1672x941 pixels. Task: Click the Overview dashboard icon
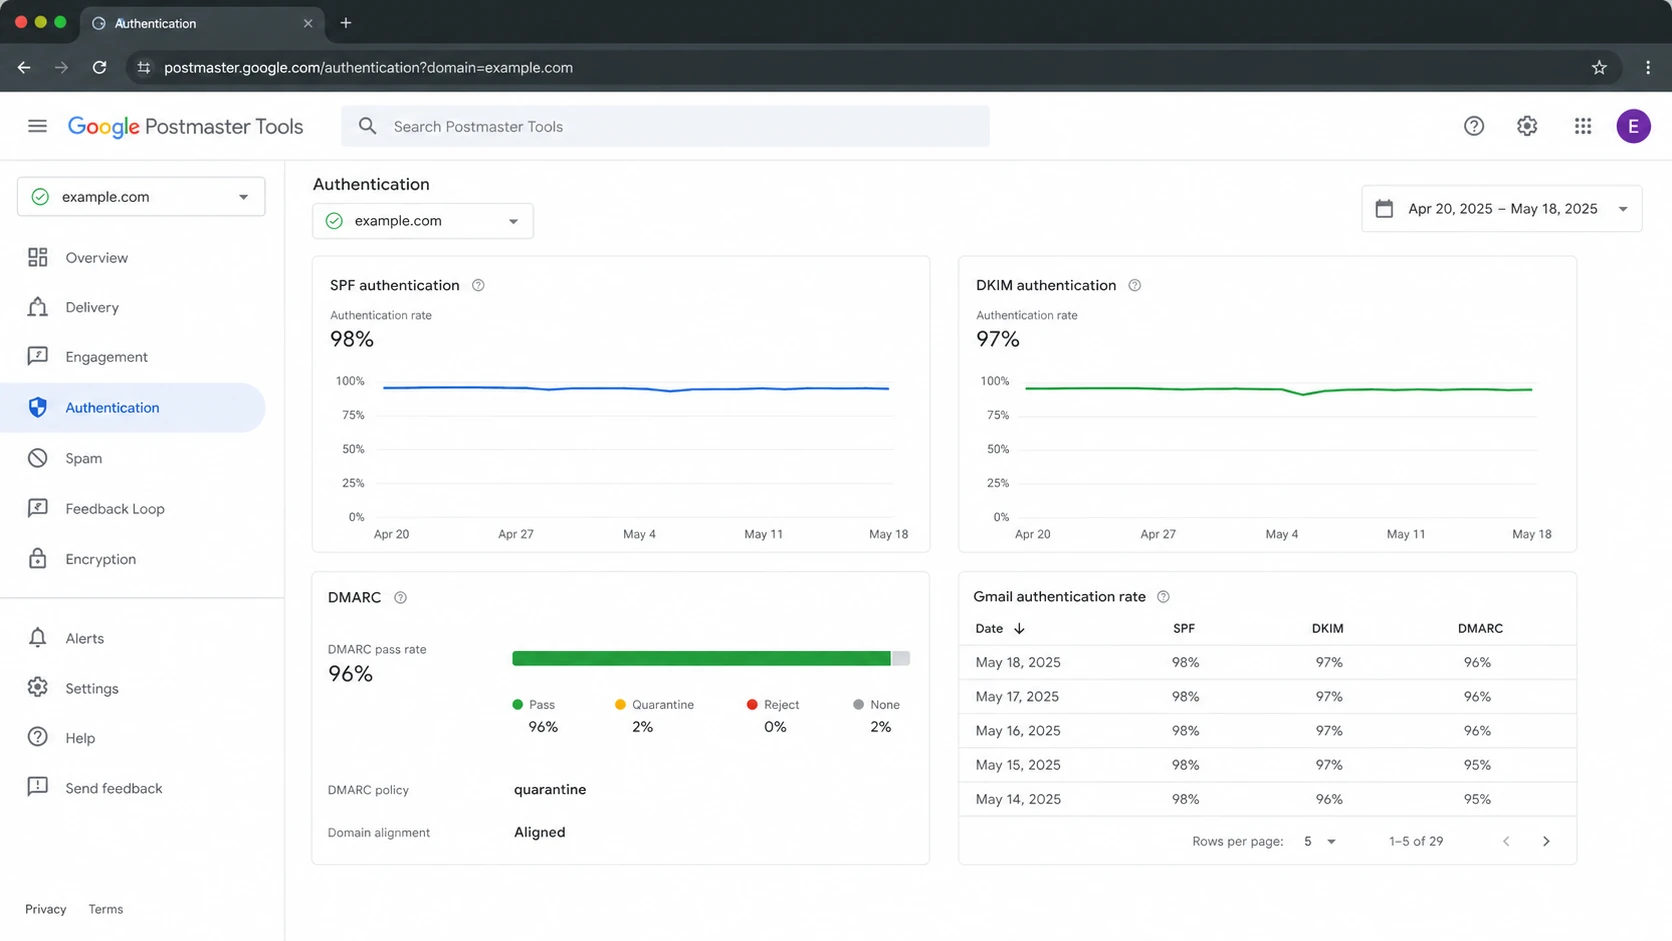[x=38, y=257]
